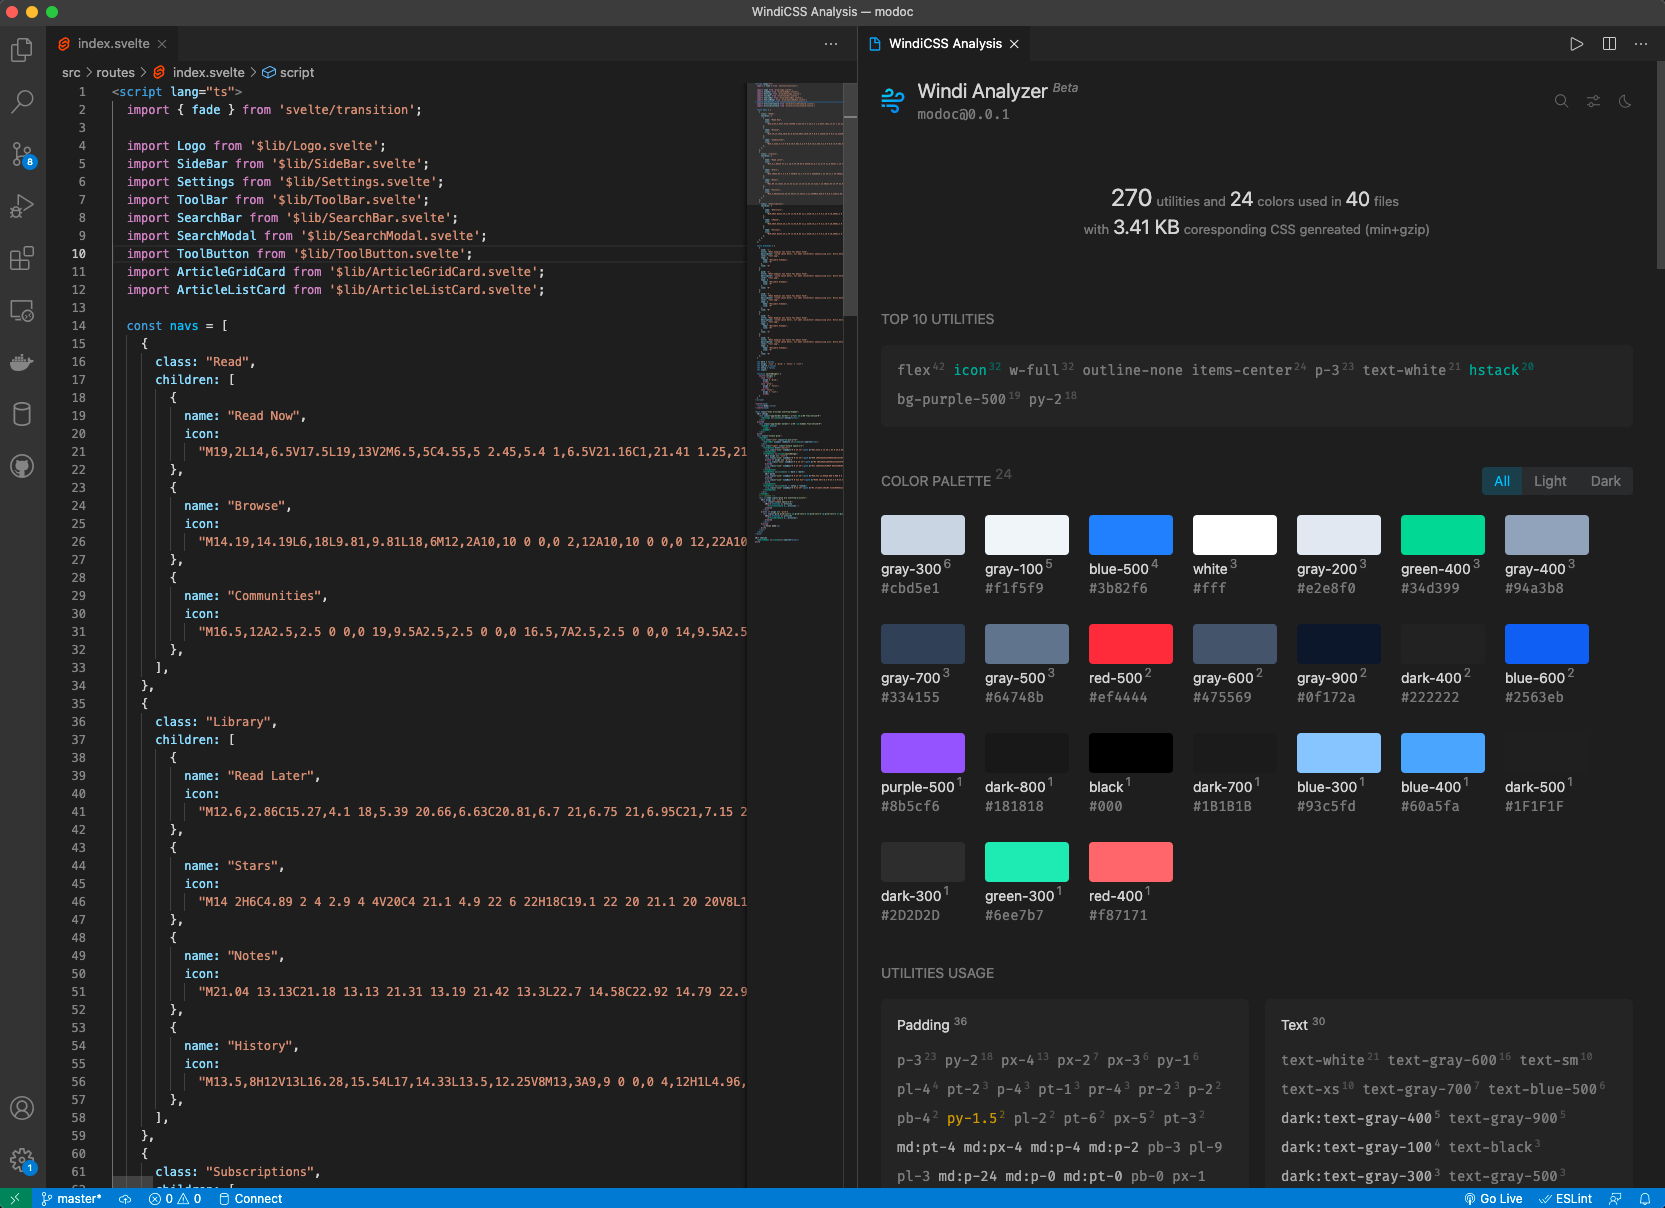Open More Actions for WindiCSS Analysis editor

point(1641,44)
